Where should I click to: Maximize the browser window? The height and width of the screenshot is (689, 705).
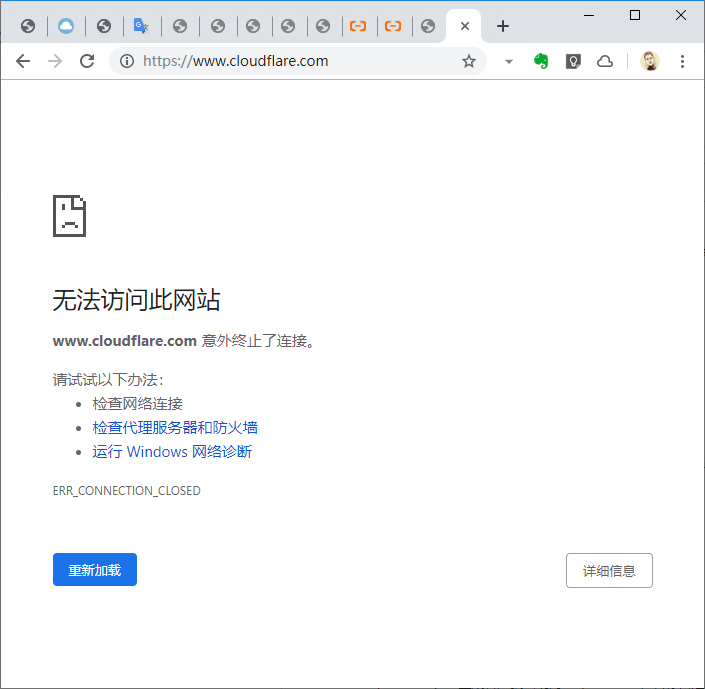pyautogui.click(x=635, y=15)
